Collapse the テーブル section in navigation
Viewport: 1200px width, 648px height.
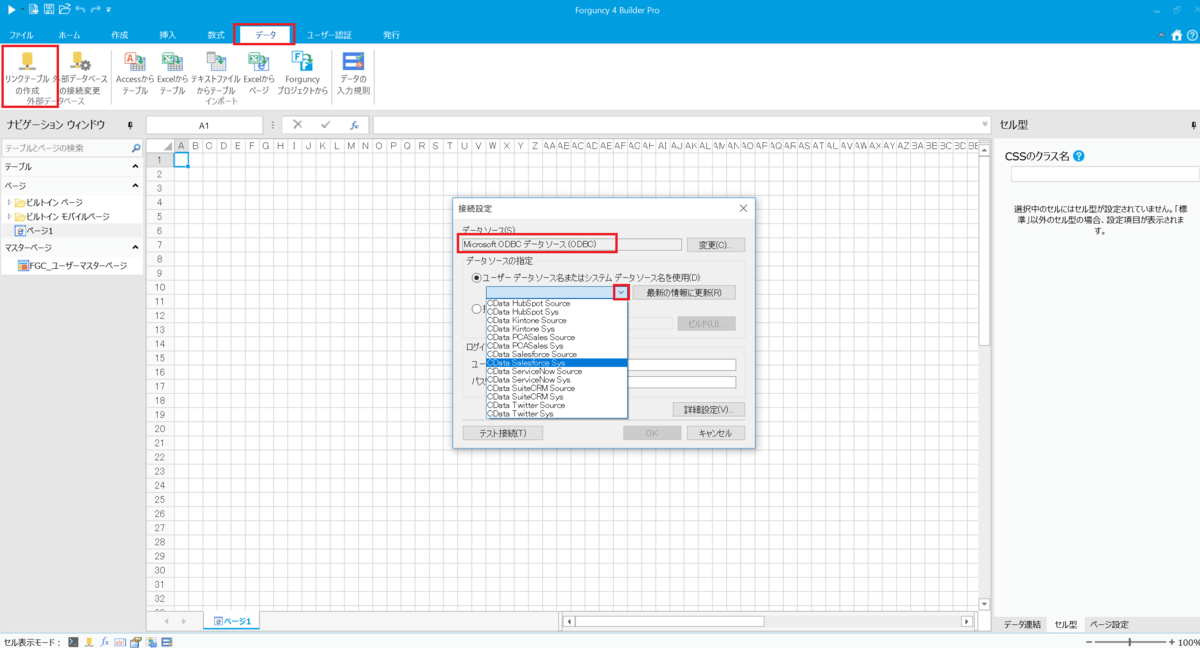point(135,167)
